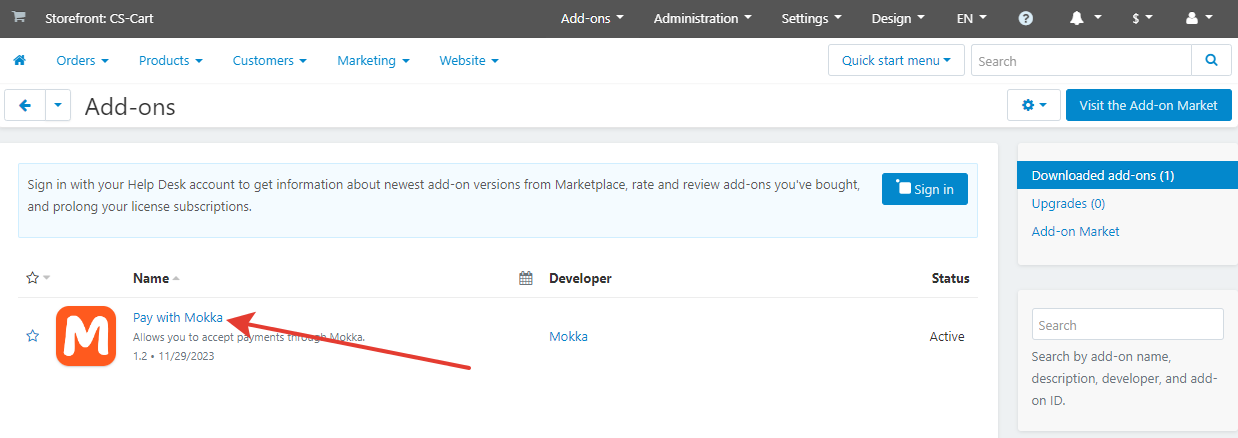The height and width of the screenshot is (438, 1238).
Task: Open the Pay with Mokka link
Action: (x=178, y=318)
